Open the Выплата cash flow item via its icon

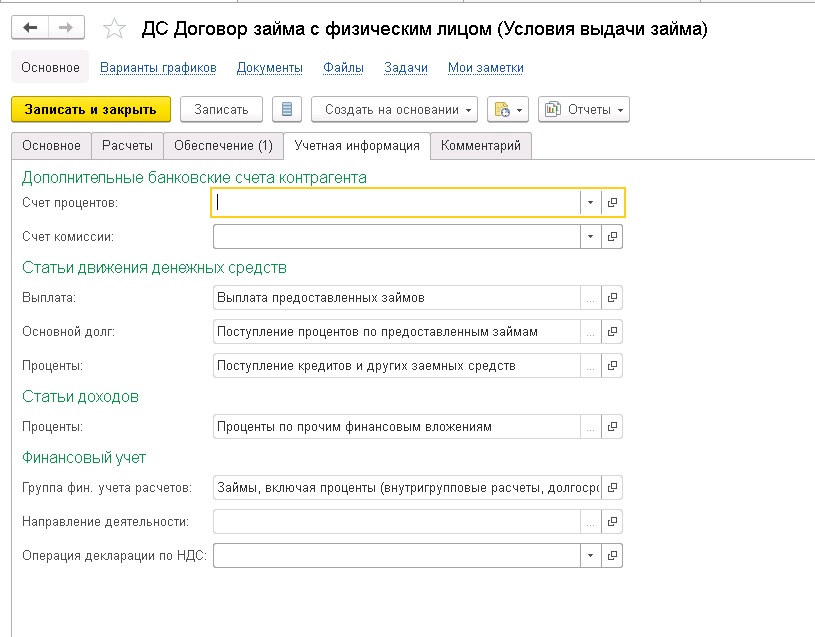click(x=613, y=297)
